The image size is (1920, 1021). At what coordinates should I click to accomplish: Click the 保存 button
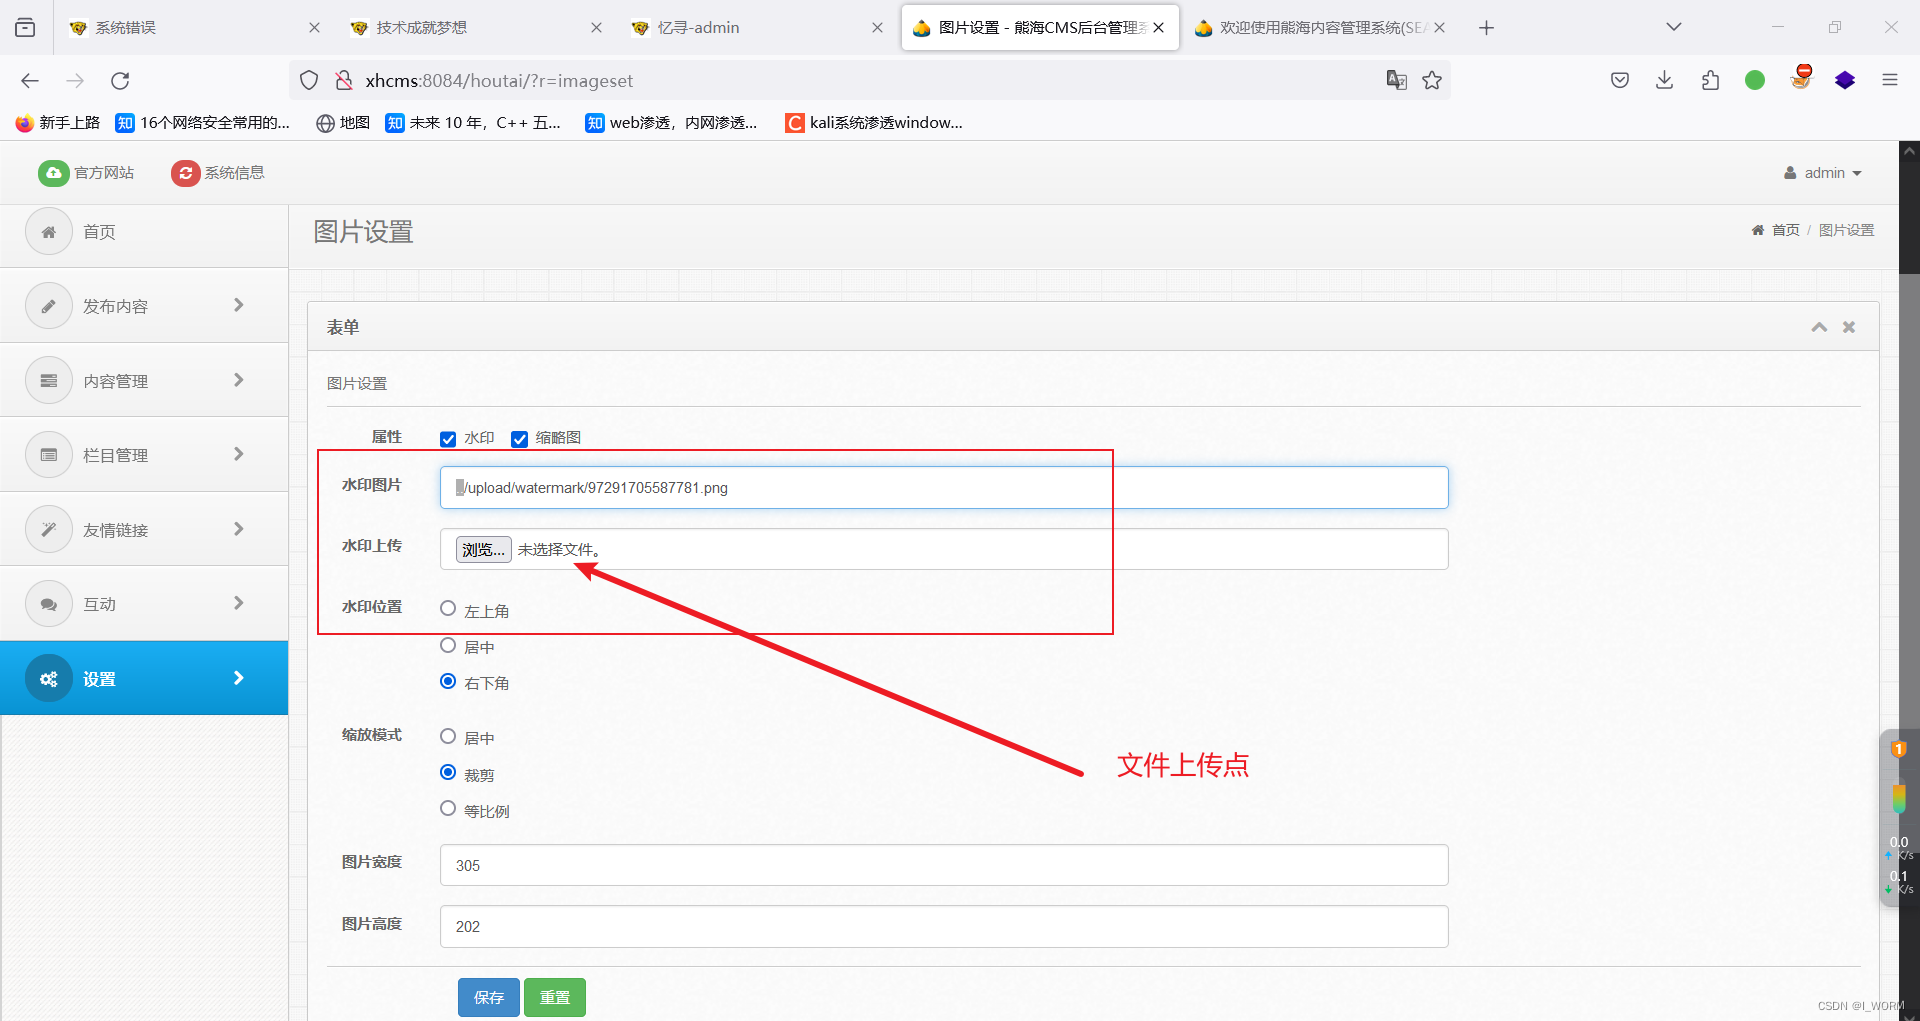489,997
